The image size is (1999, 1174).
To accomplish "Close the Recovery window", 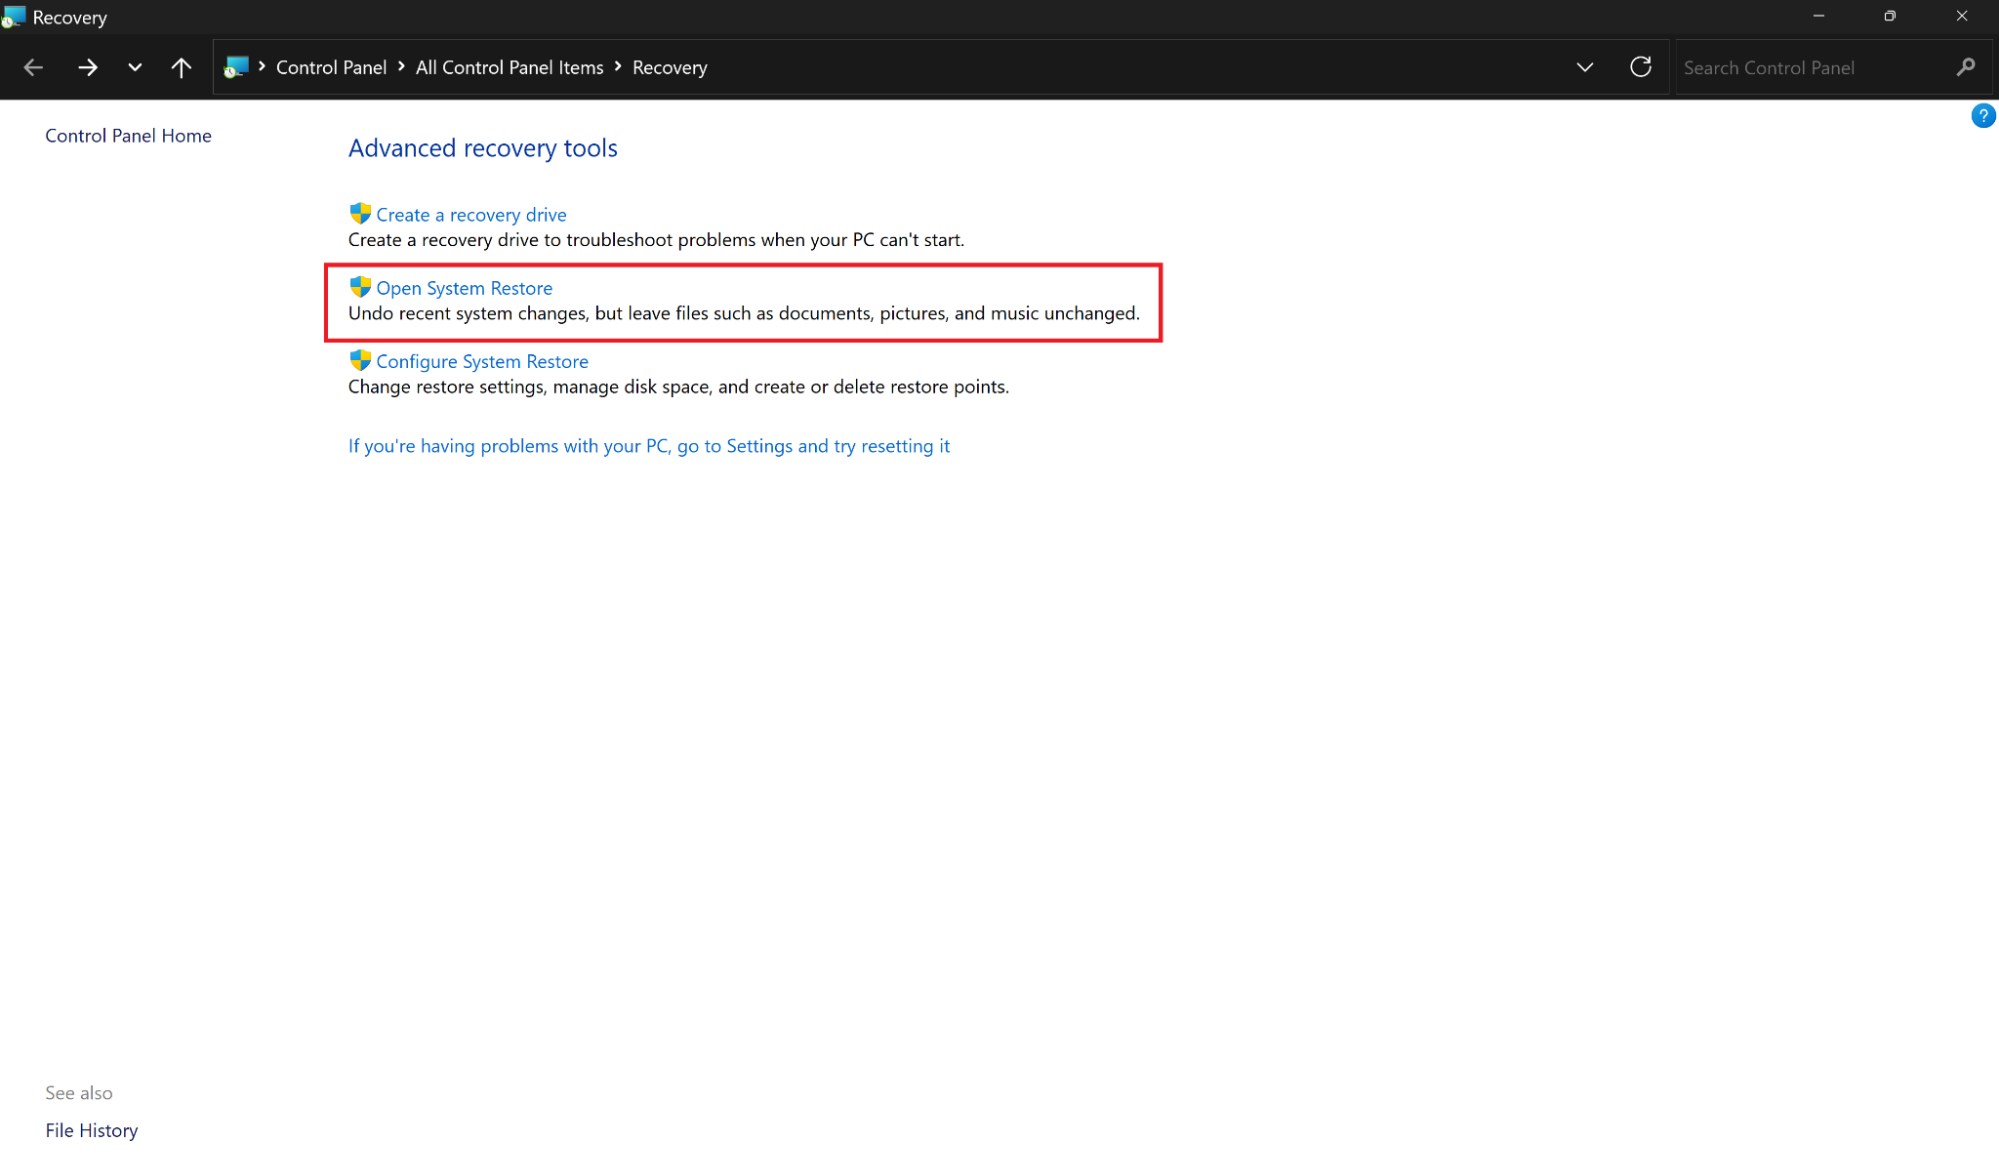I will (1962, 16).
